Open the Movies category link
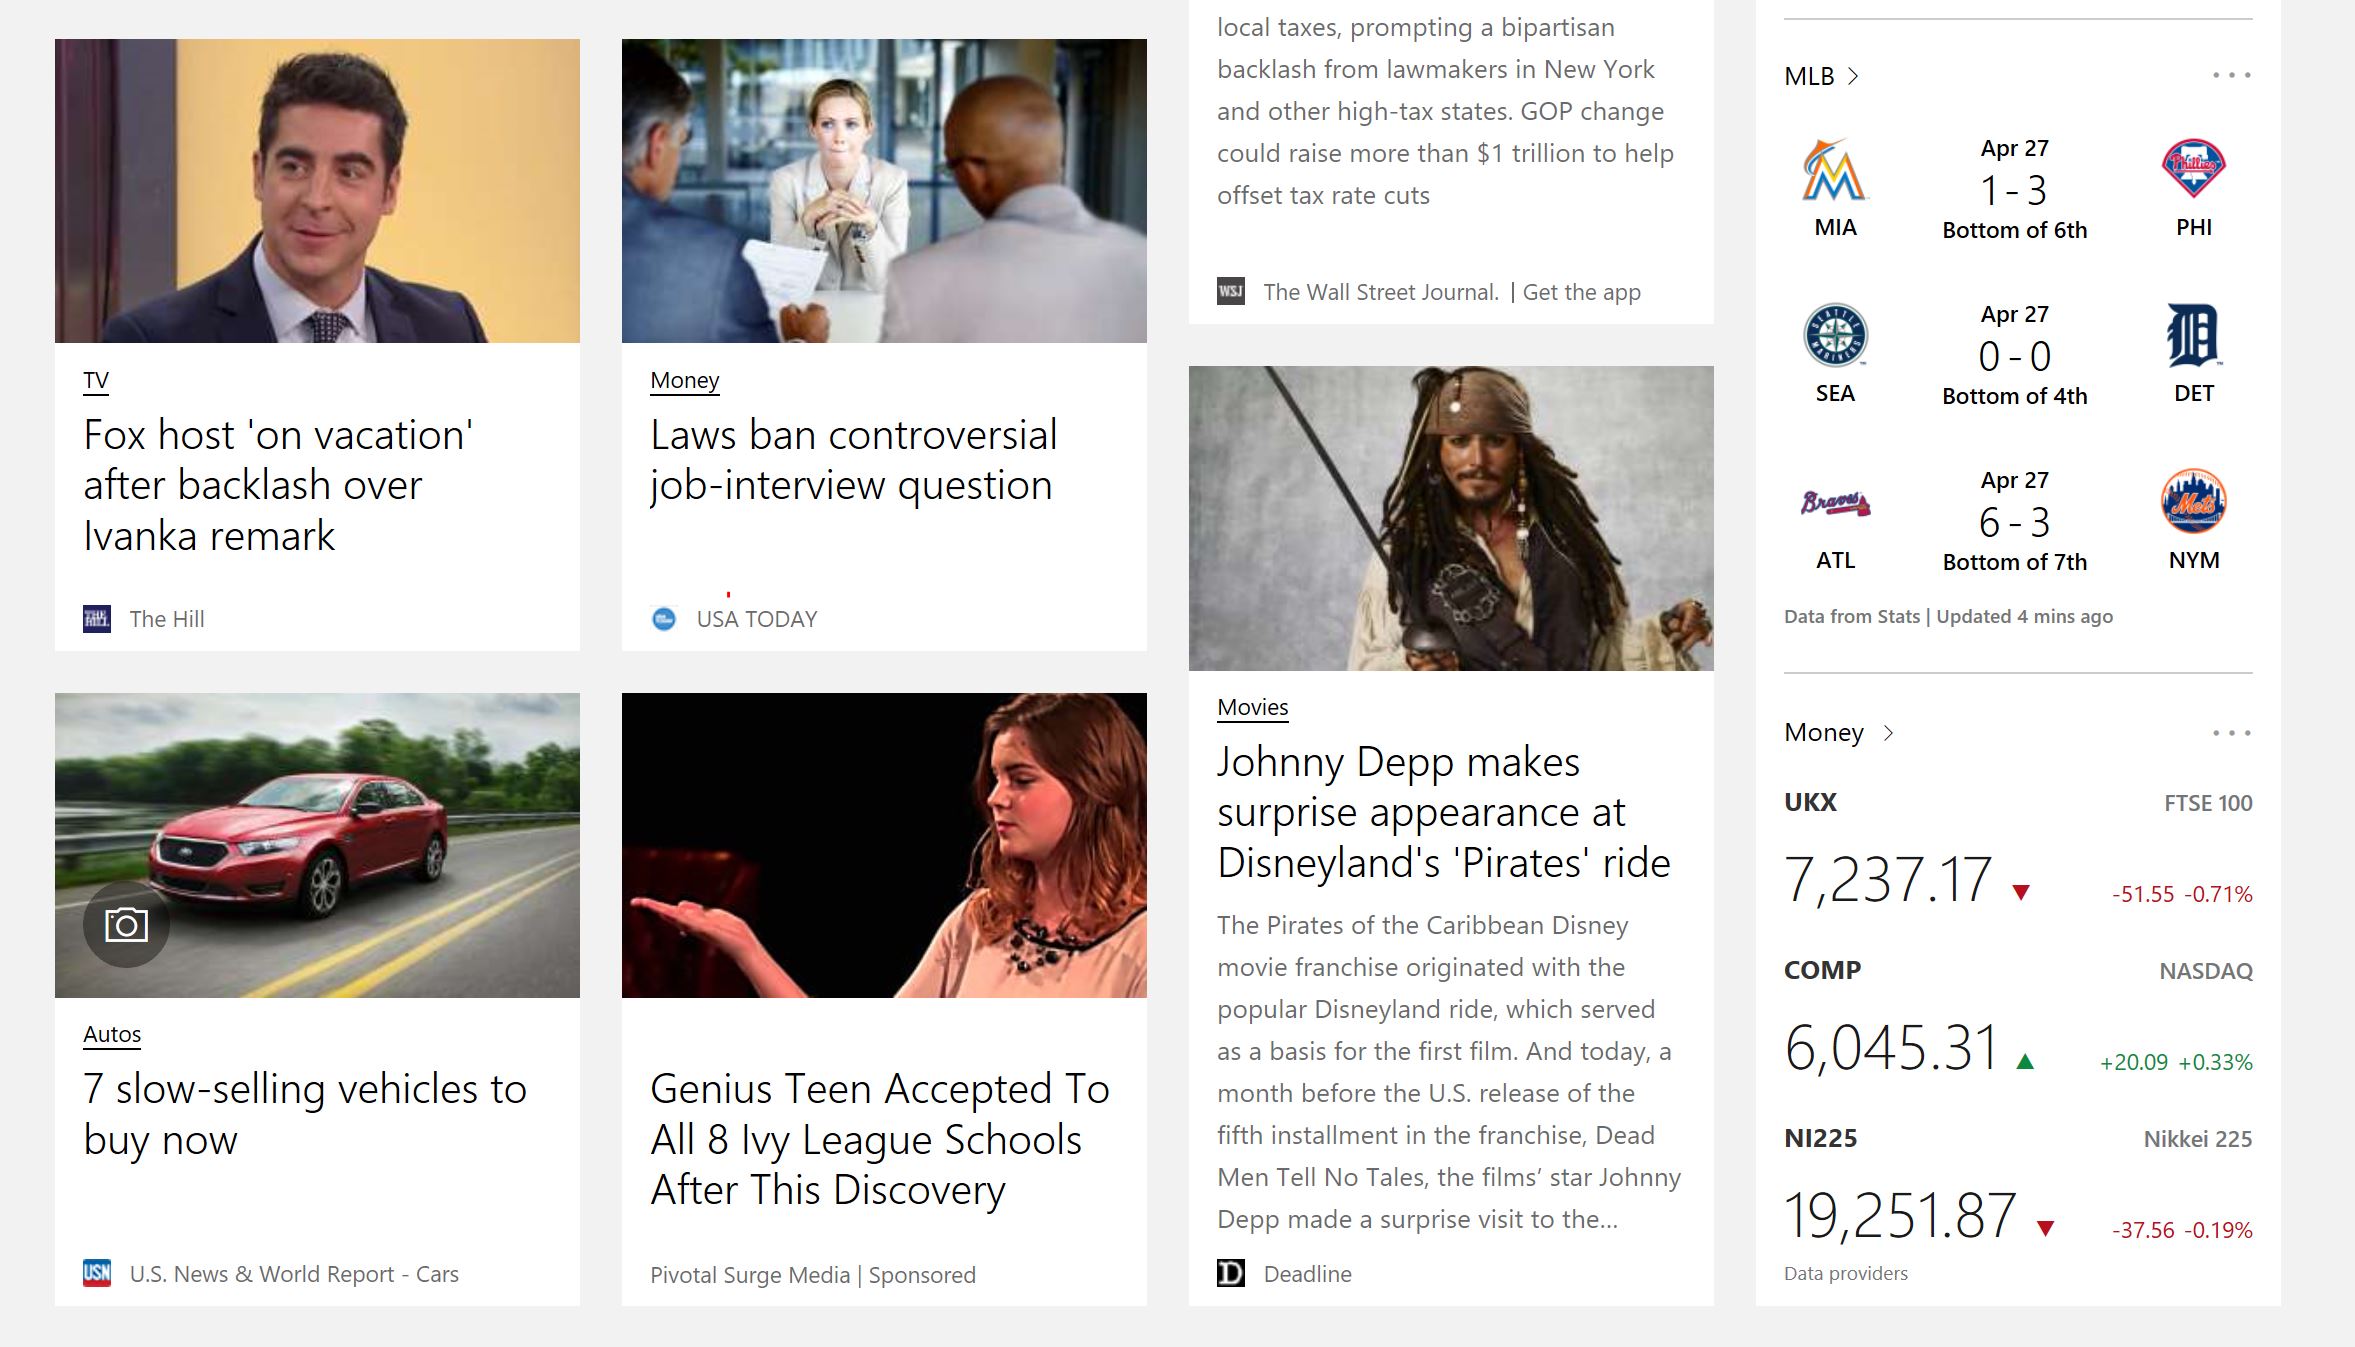Viewport: 2355px width, 1347px height. pos(1253,707)
